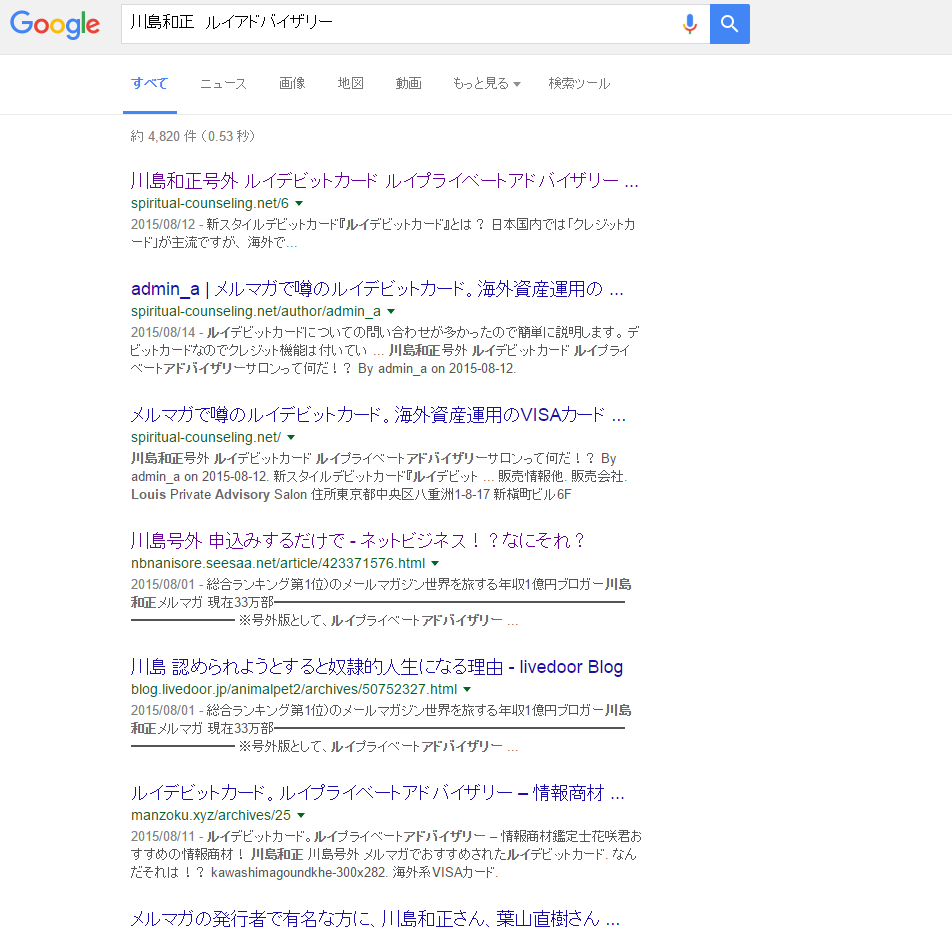This screenshot has height=930, width=952.
Task: Open the 画像 results tab
Action: click(292, 83)
